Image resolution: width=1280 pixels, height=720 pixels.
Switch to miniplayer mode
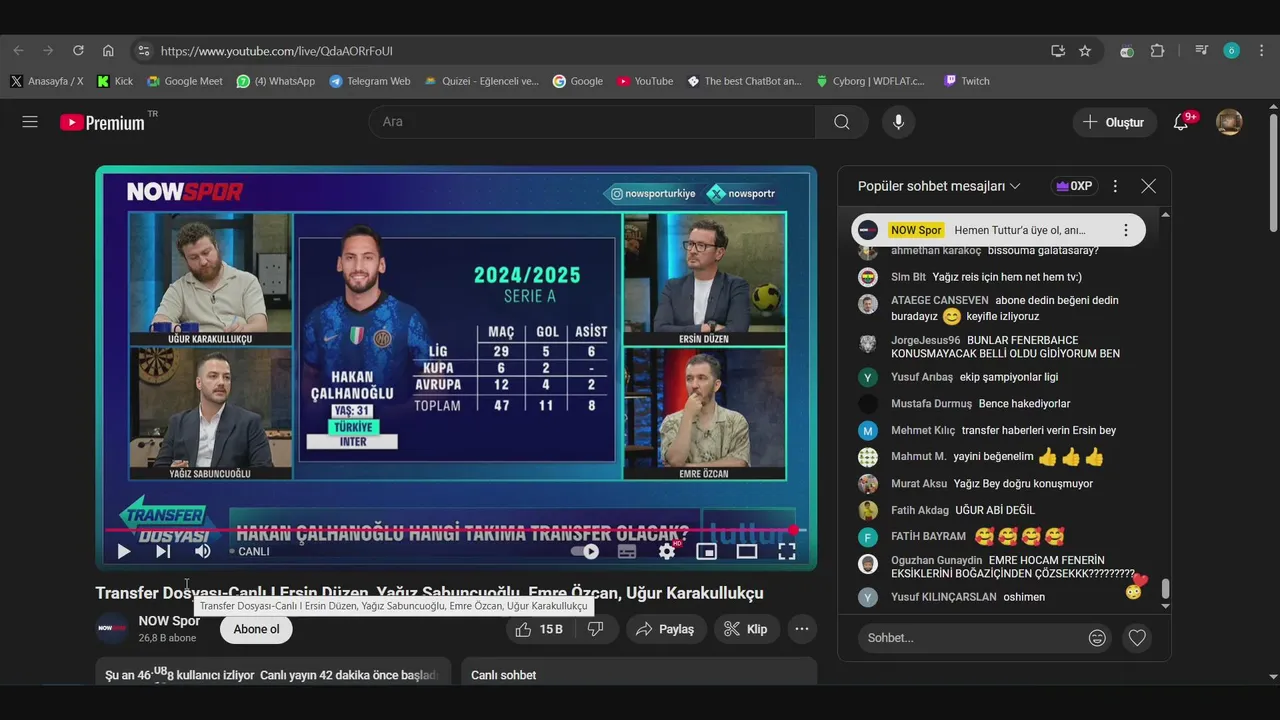(707, 551)
